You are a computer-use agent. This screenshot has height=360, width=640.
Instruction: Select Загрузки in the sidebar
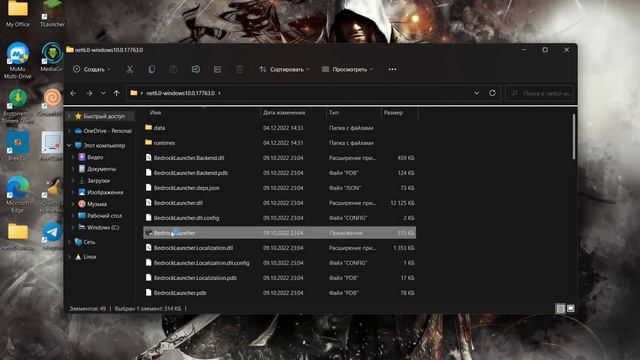click(x=98, y=180)
